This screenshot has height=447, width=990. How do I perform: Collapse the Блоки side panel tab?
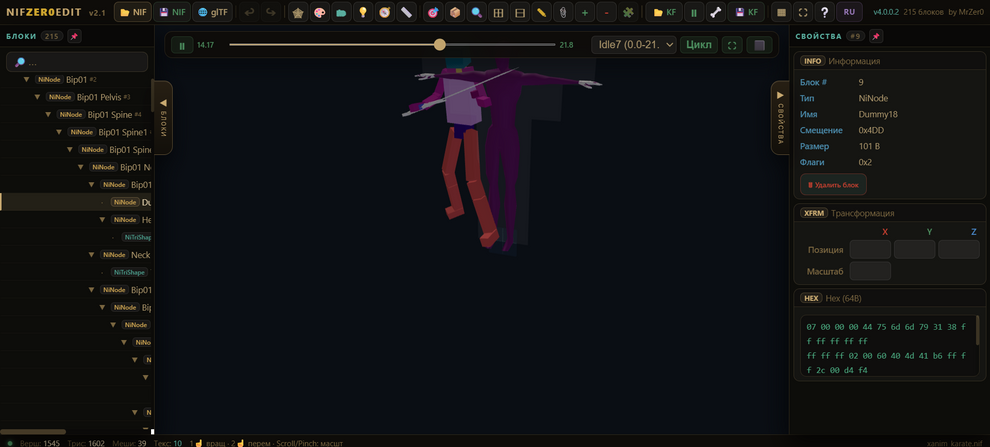[x=163, y=117]
